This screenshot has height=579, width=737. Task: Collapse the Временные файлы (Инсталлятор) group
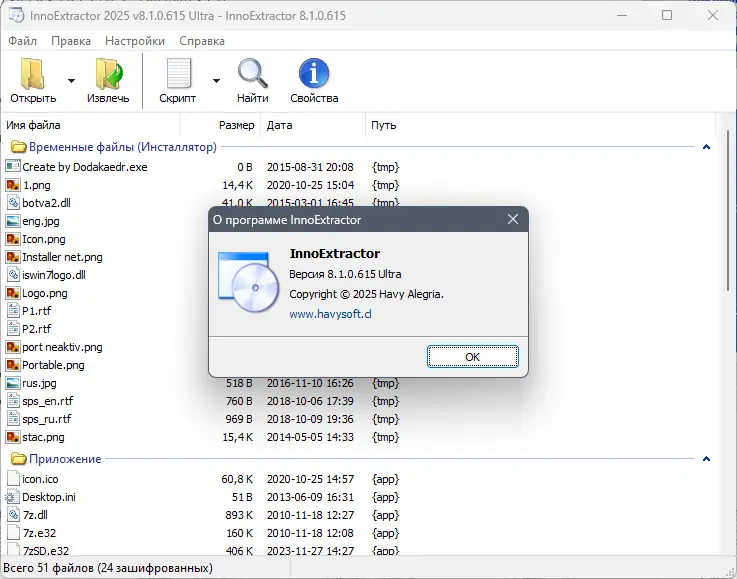pos(706,147)
